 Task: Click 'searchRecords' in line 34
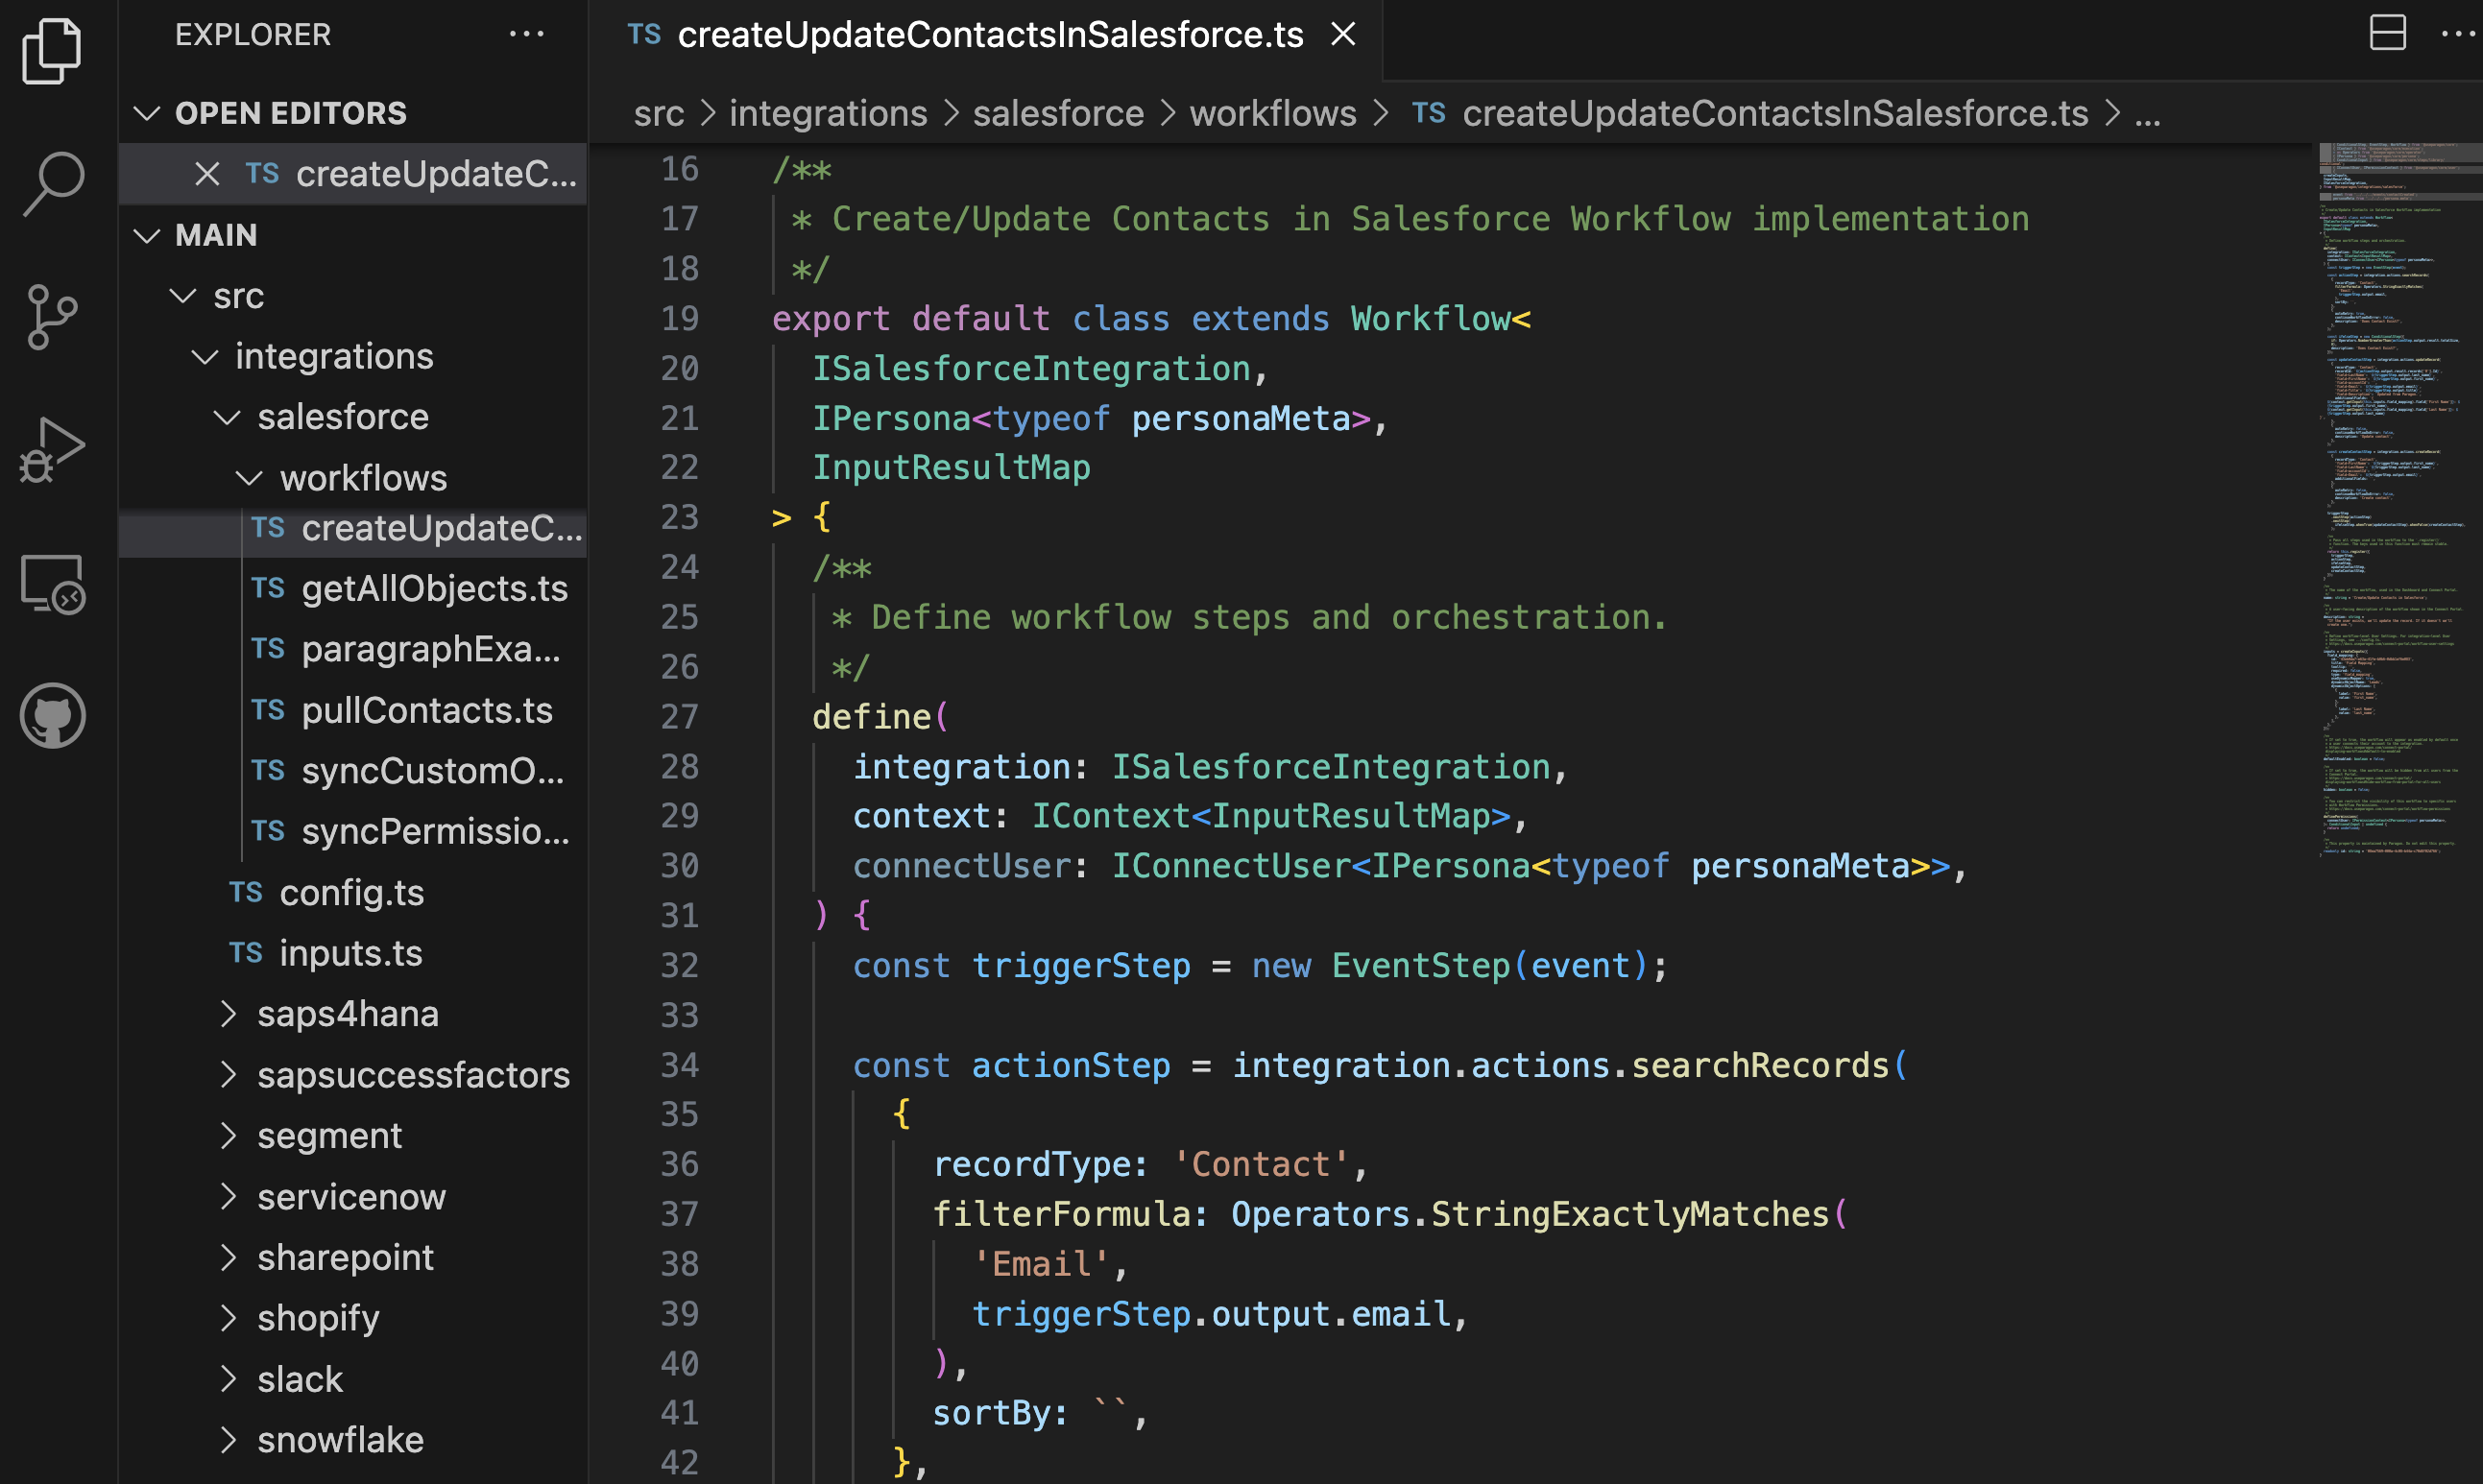click(x=1760, y=1066)
